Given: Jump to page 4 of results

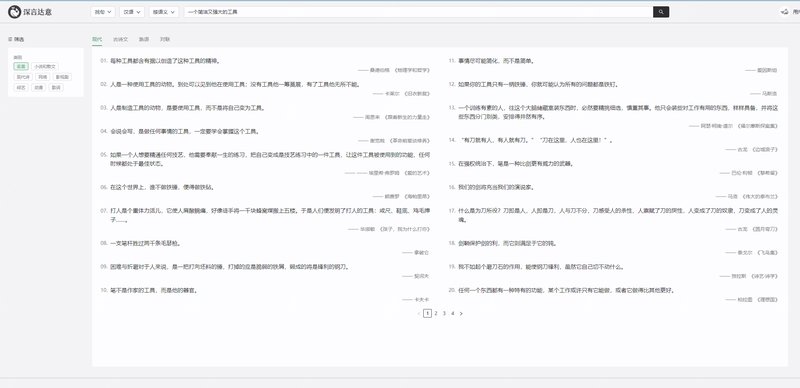Looking at the screenshot, I should pos(453,313).
